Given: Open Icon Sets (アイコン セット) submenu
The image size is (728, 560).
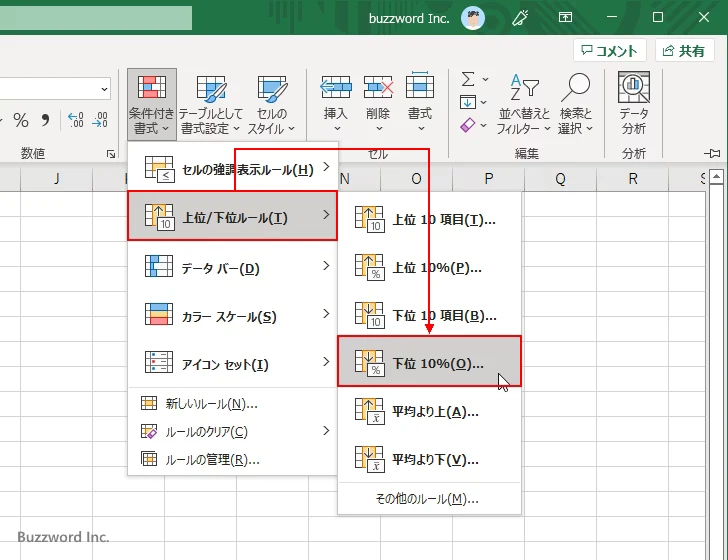Looking at the screenshot, I should 232,363.
